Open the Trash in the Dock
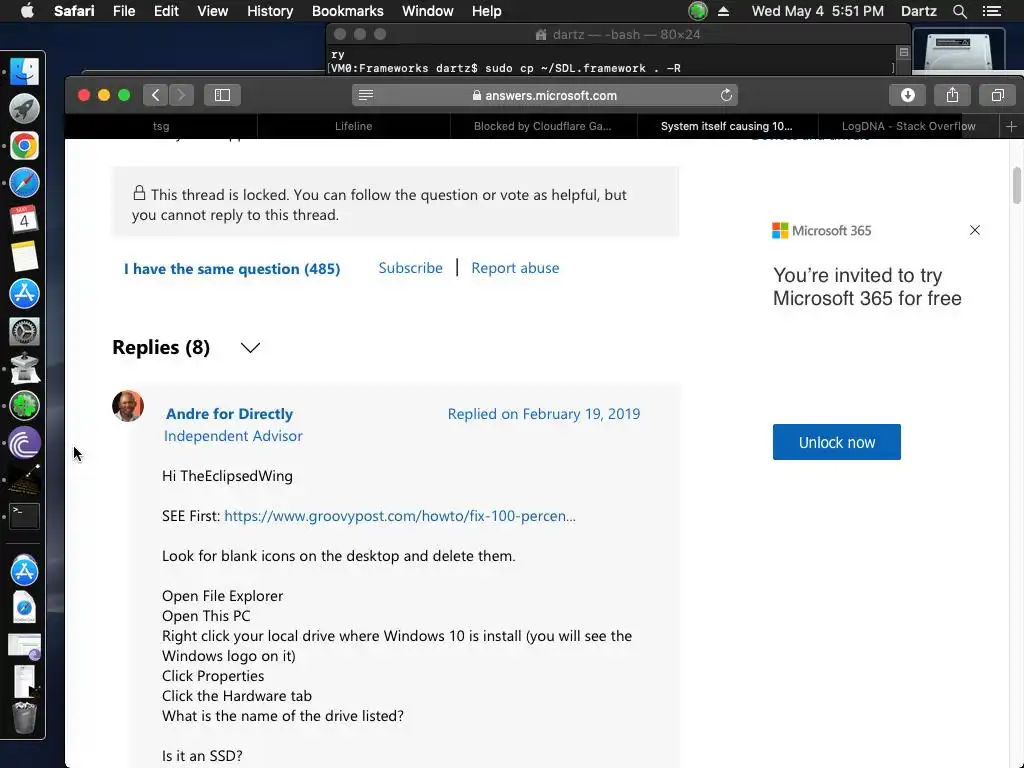 pyautogui.click(x=24, y=717)
